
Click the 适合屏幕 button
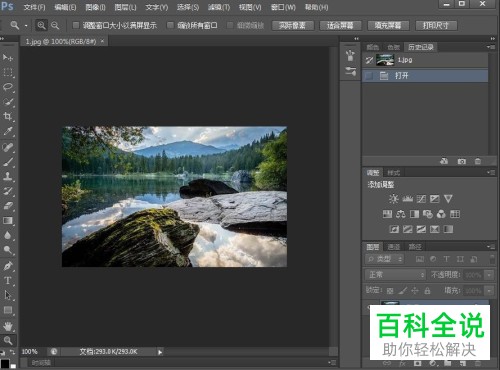(x=340, y=25)
